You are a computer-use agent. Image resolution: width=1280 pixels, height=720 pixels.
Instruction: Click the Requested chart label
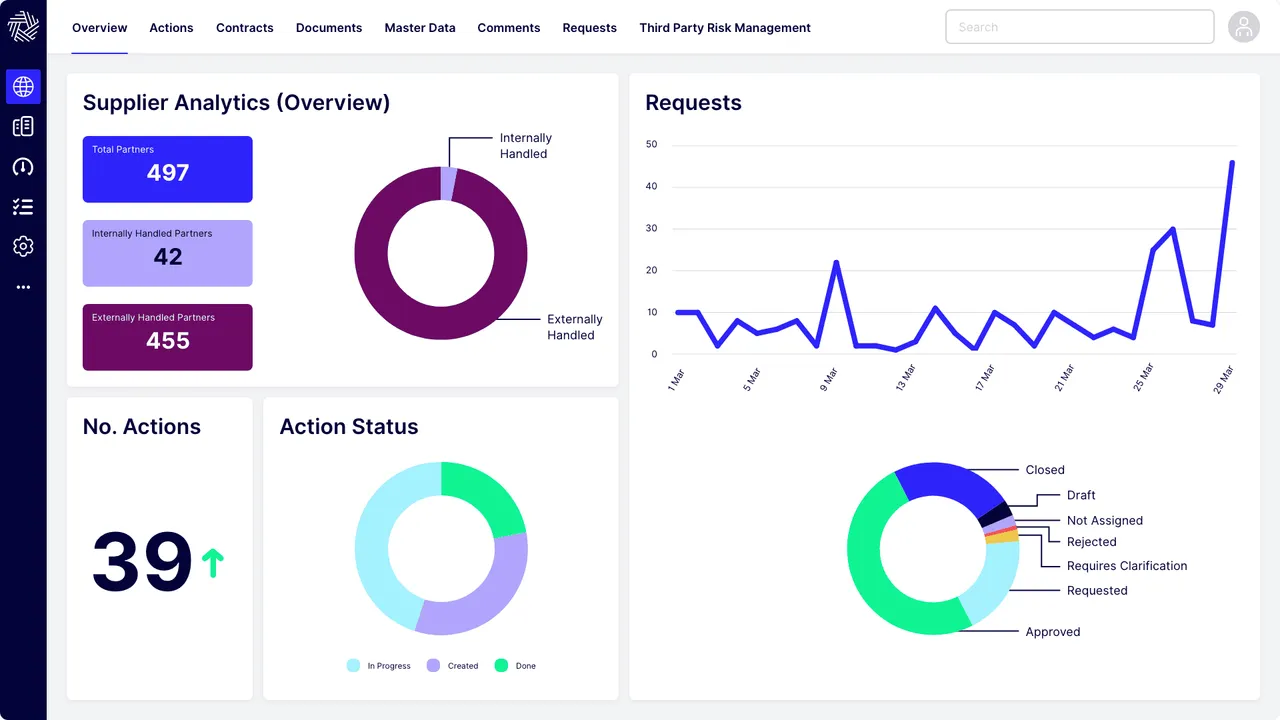[x=1097, y=591]
